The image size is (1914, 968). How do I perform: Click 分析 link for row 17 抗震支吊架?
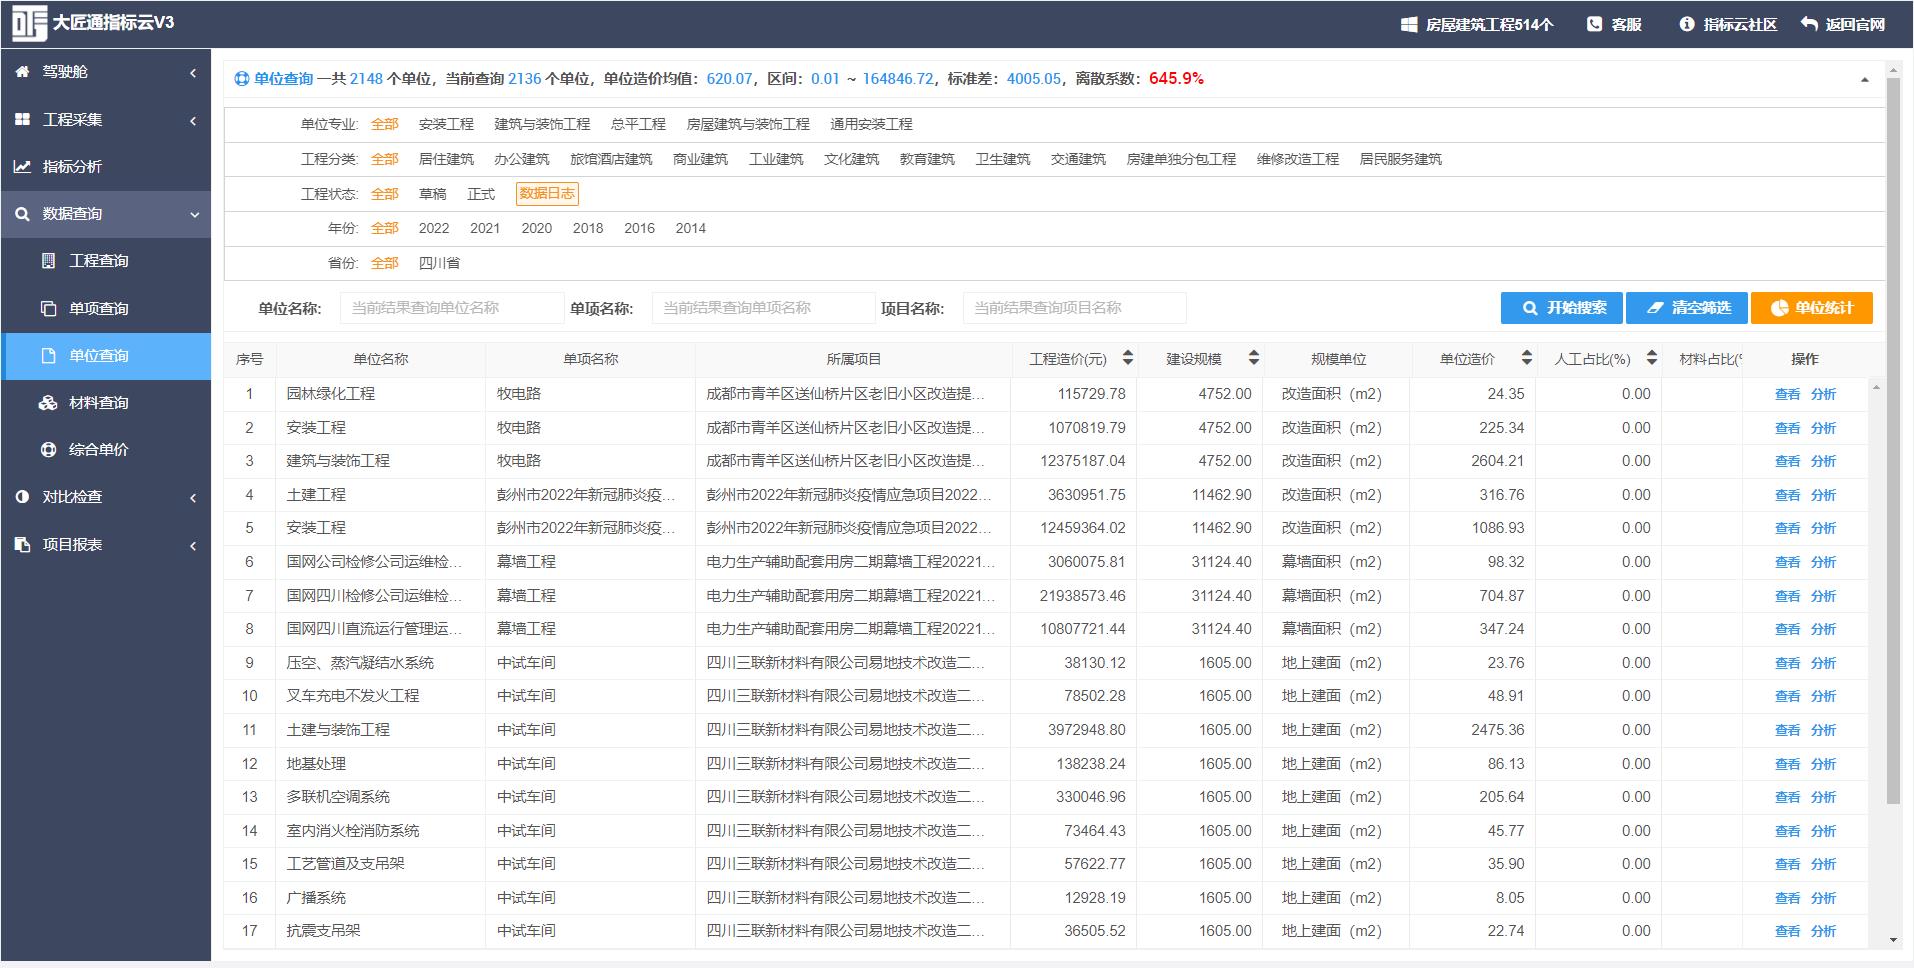click(1823, 931)
